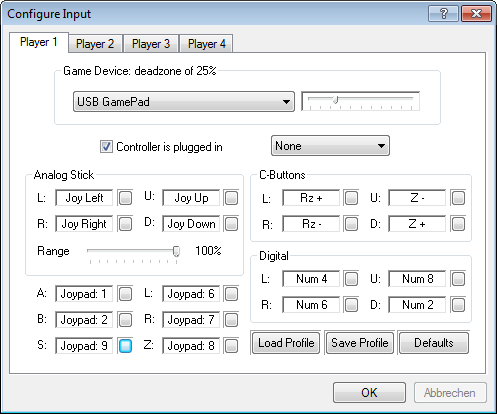Click the deadzone slider thumb
Screen dimensions: 497x414
[x=336, y=99]
